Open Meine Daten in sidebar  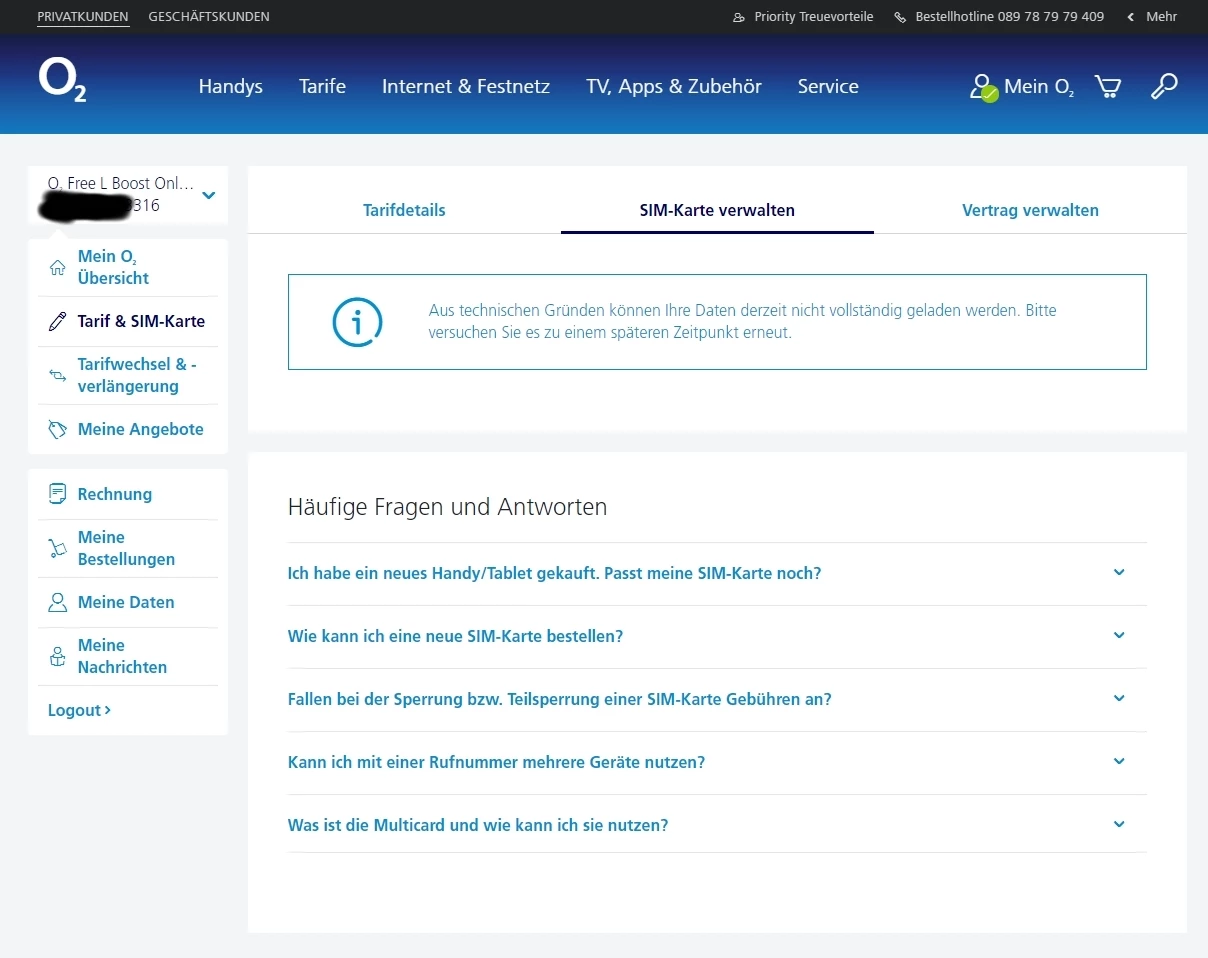[126, 602]
